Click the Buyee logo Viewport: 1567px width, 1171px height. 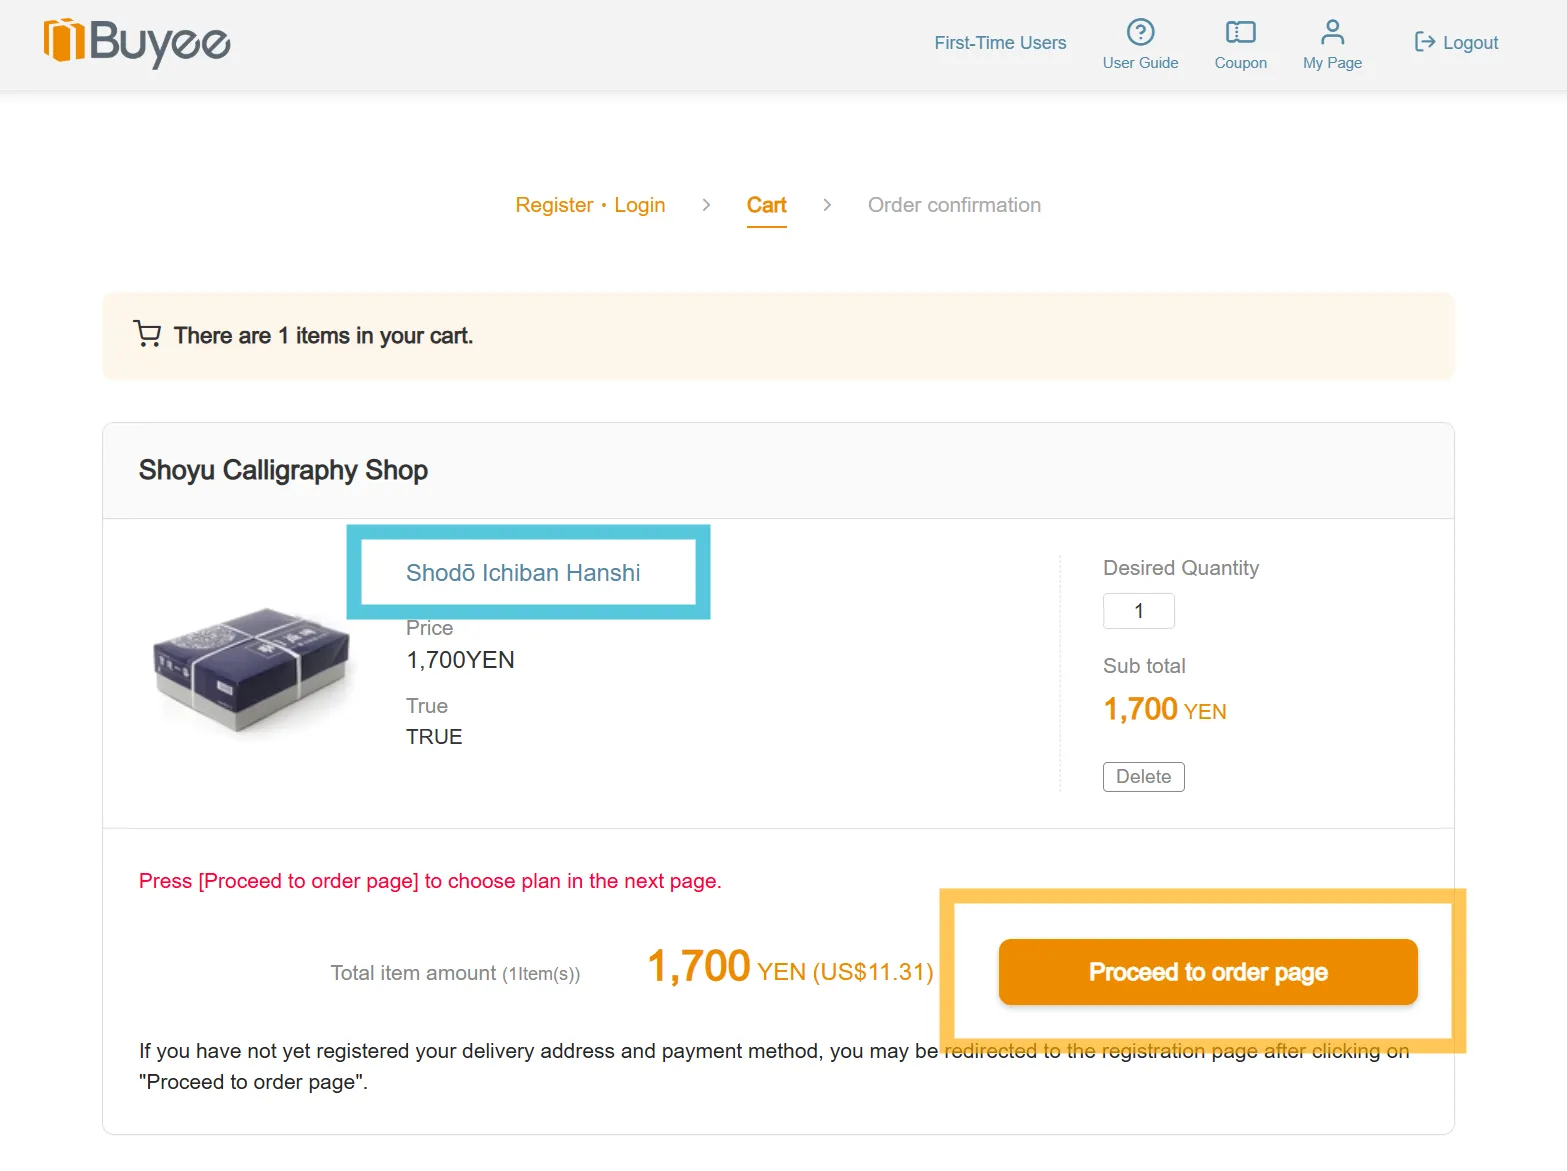click(x=137, y=42)
